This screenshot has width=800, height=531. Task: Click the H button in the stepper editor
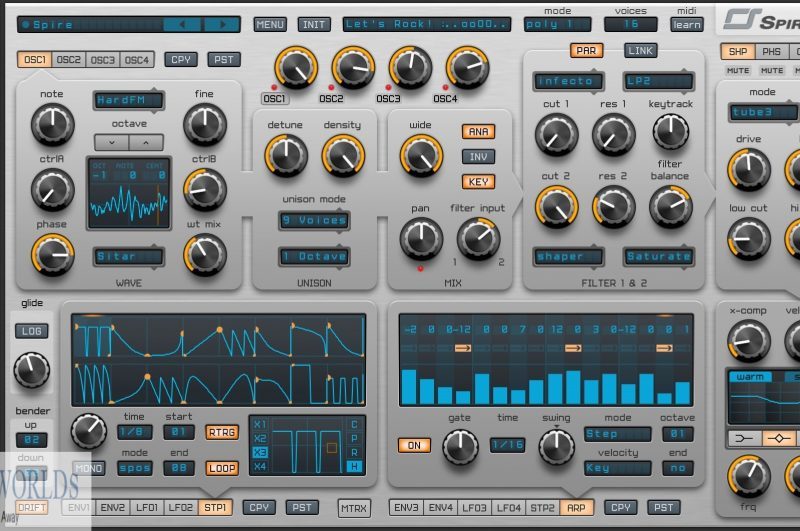coord(354,466)
